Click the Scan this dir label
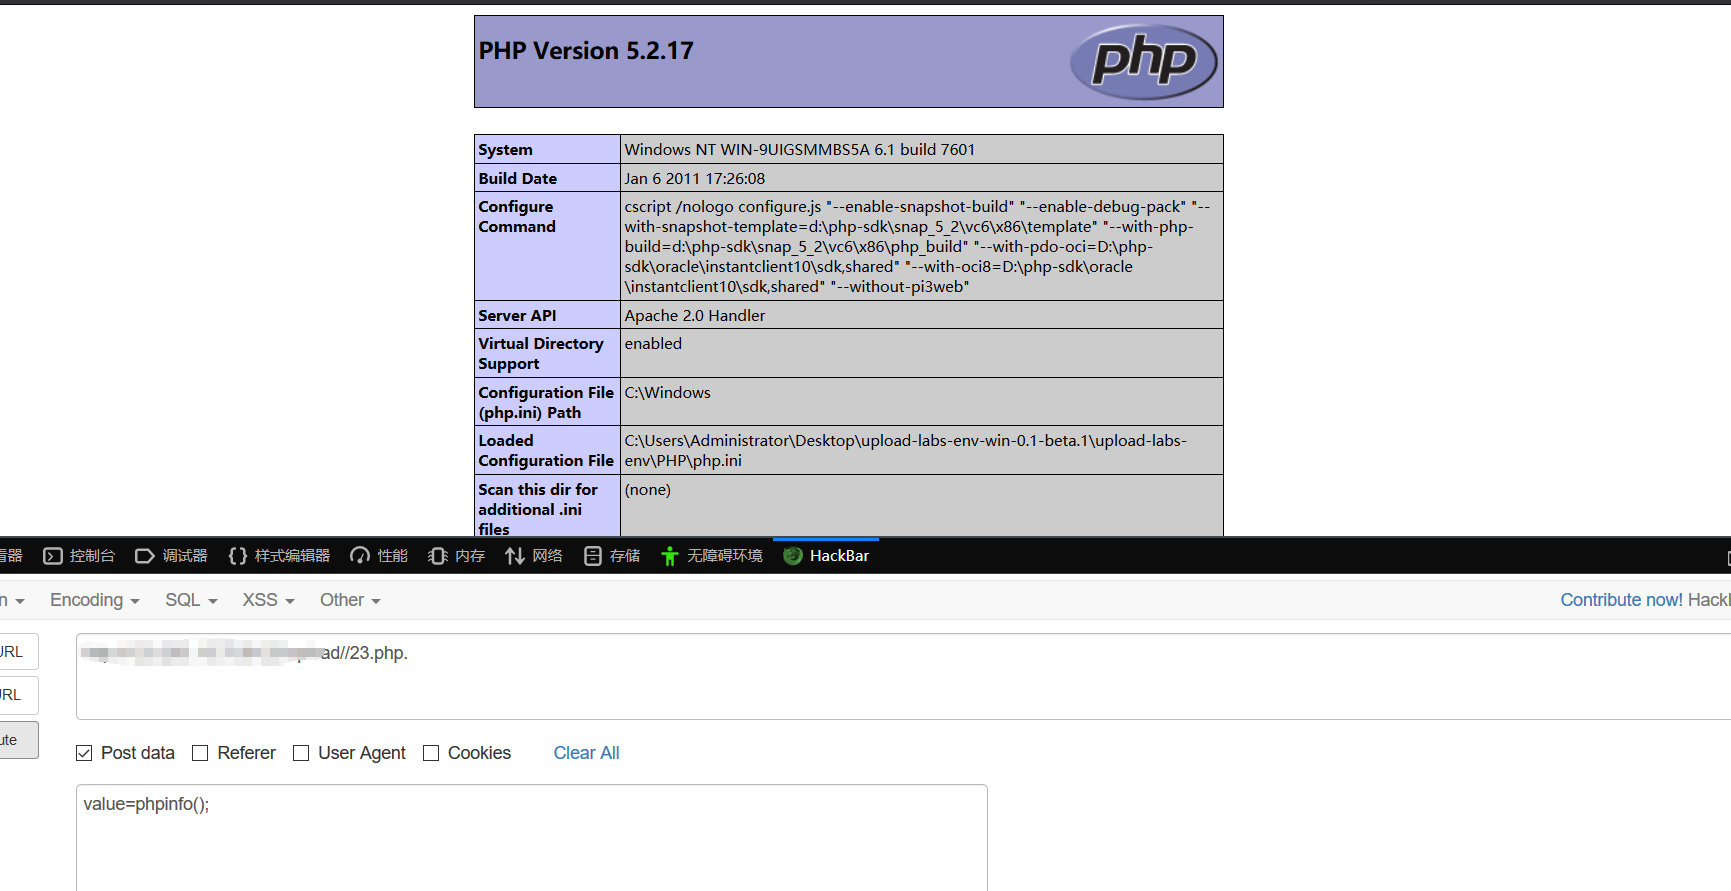The height and width of the screenshot is (891, 1731). (x=538, y=510)
